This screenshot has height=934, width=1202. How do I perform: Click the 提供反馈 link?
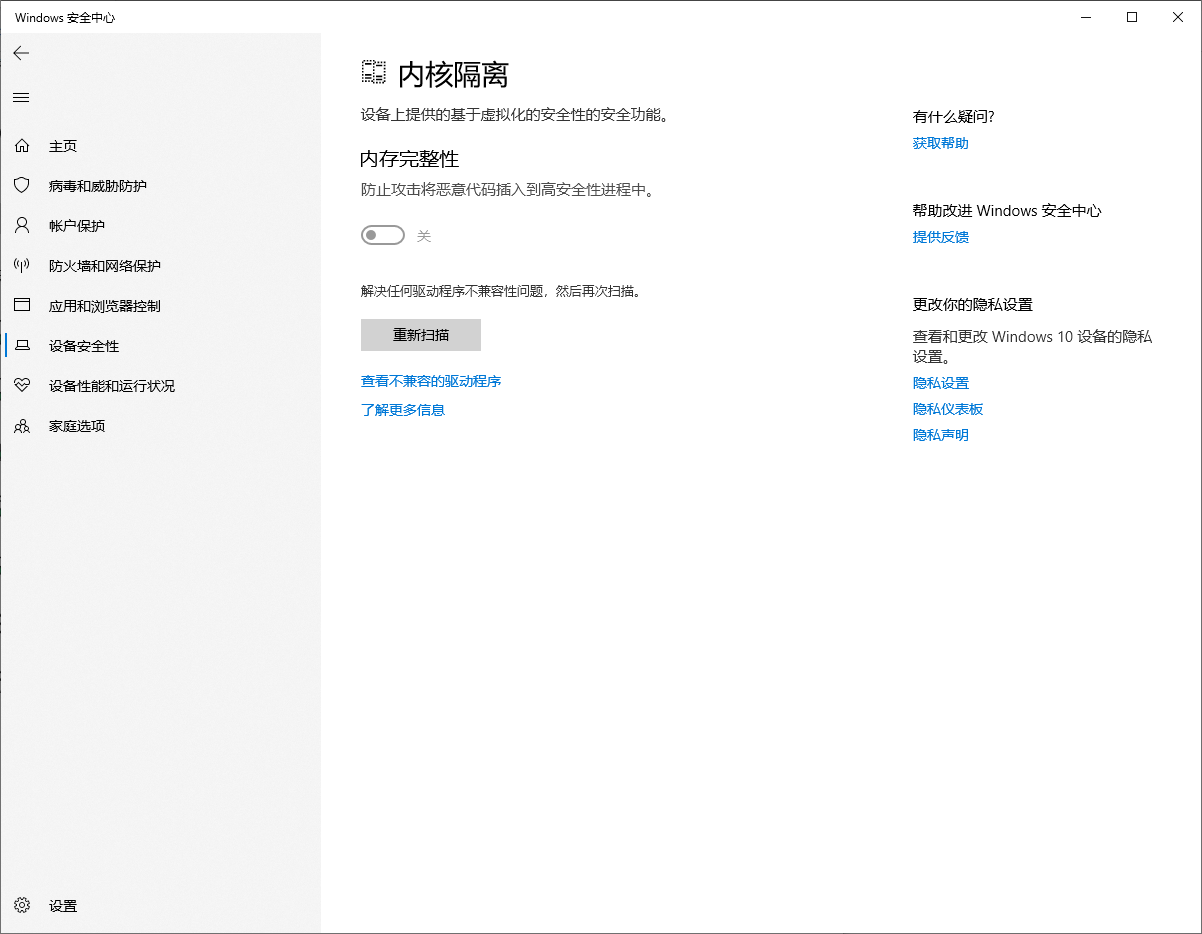click(x=941, y=238)
